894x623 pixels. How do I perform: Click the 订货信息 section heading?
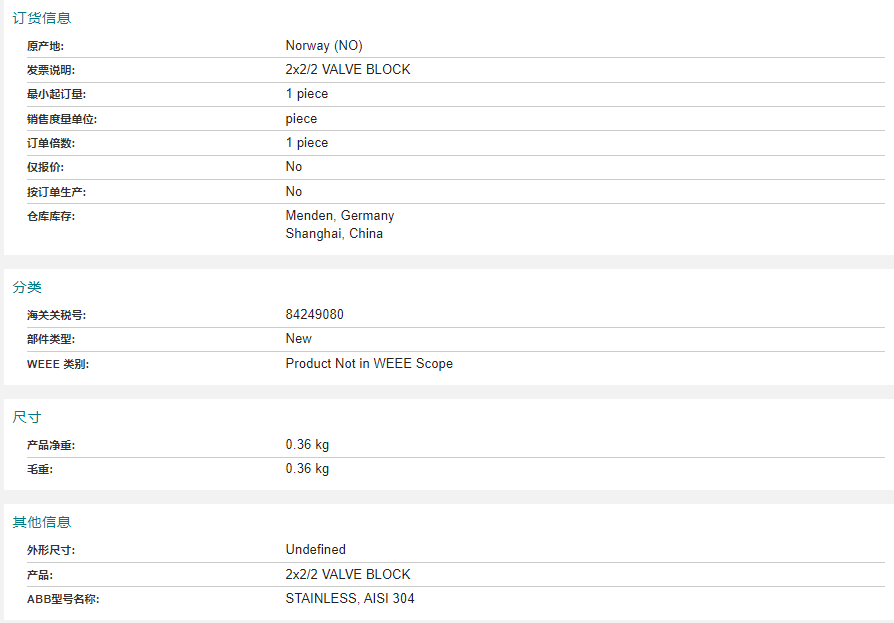point(42,18)
